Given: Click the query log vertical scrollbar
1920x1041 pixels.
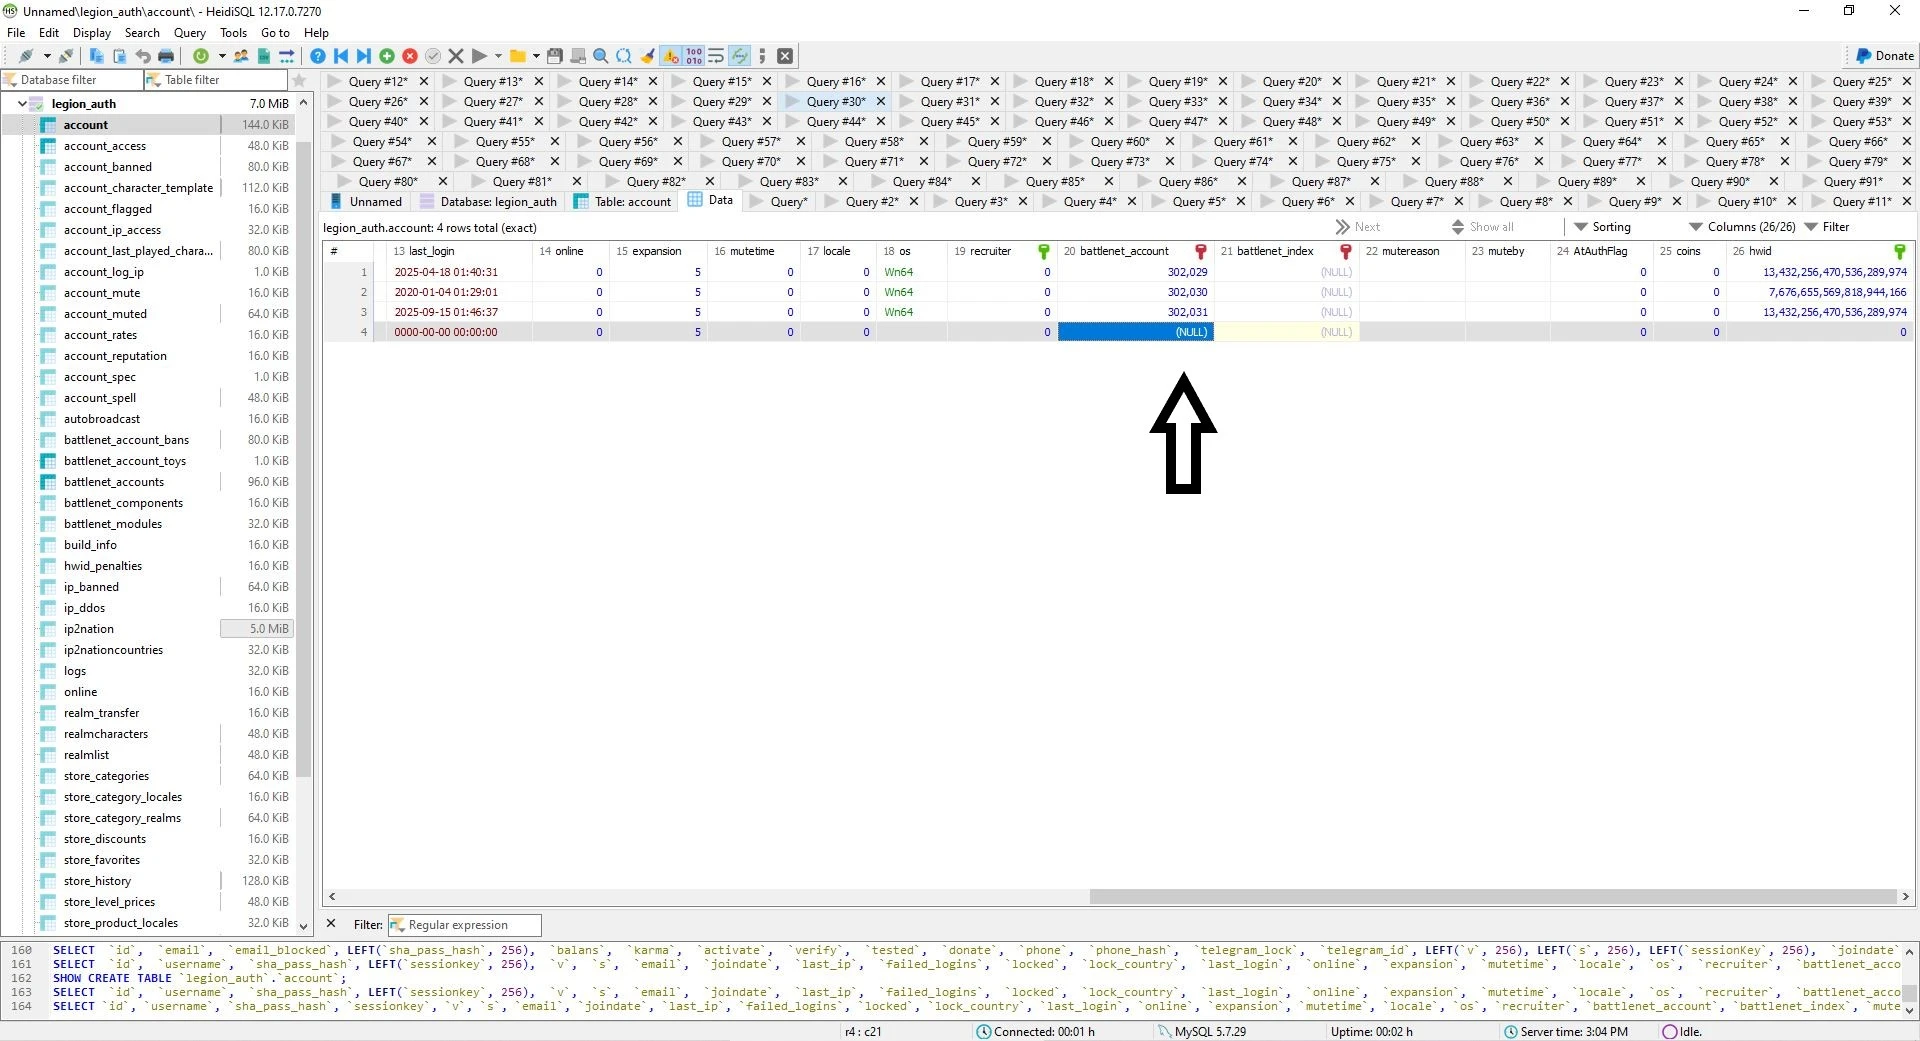Looking at the screenshot, I should [1910, 980].
